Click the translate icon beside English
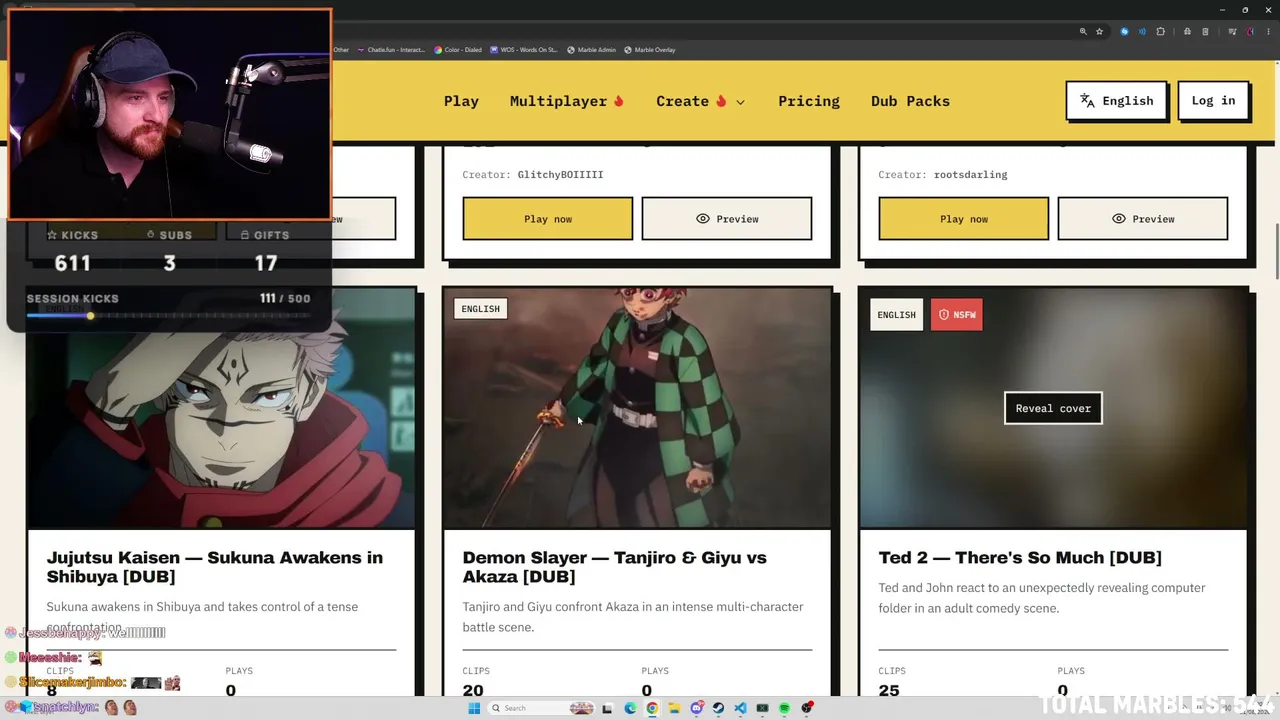 pos(1087,101)
